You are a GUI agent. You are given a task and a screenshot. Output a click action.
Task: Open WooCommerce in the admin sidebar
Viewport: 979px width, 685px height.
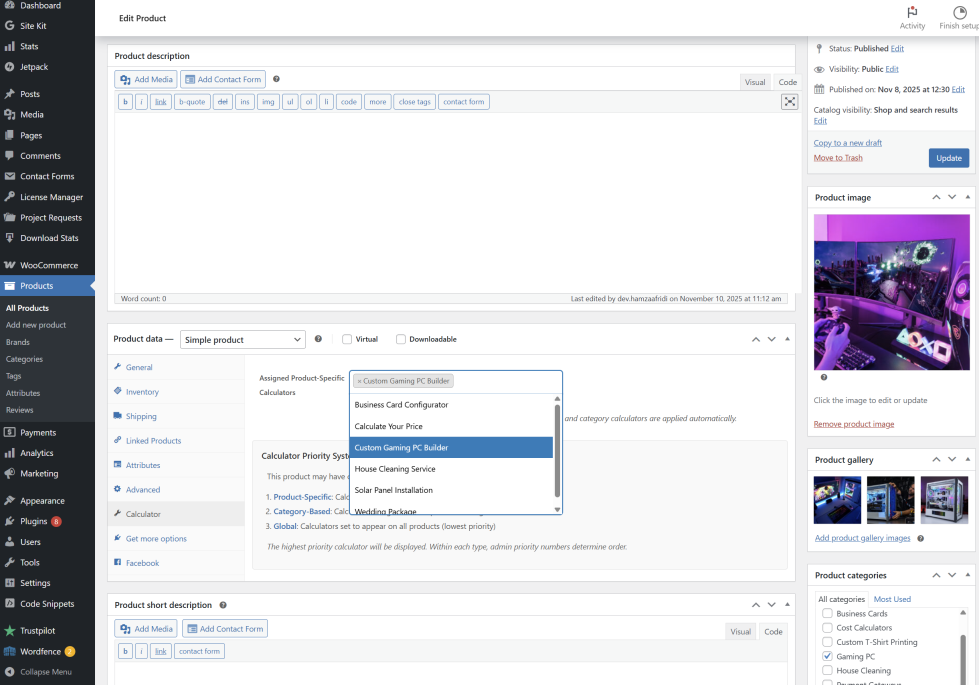tap(48, 265)
